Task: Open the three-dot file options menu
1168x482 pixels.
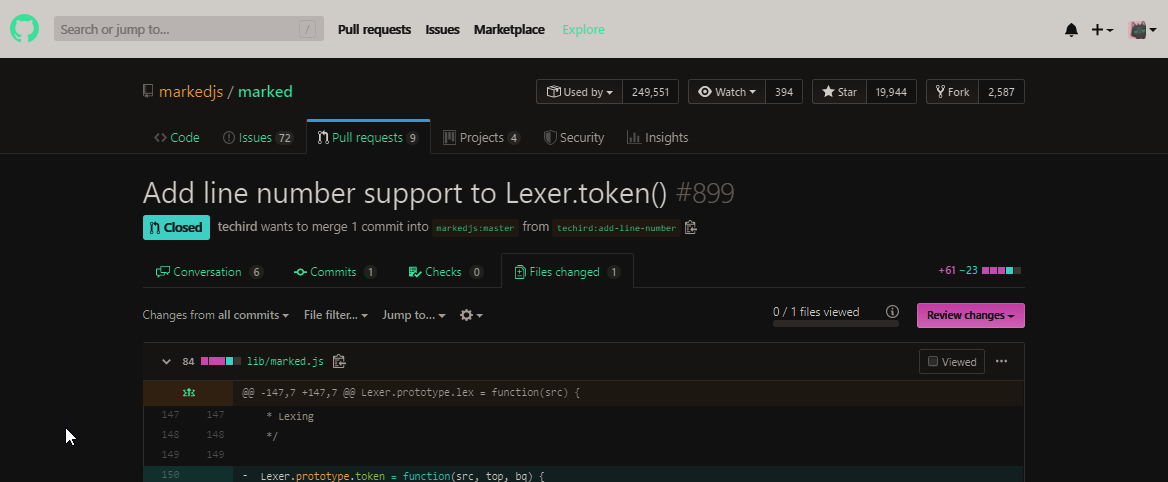Action: pos(1001,362)
